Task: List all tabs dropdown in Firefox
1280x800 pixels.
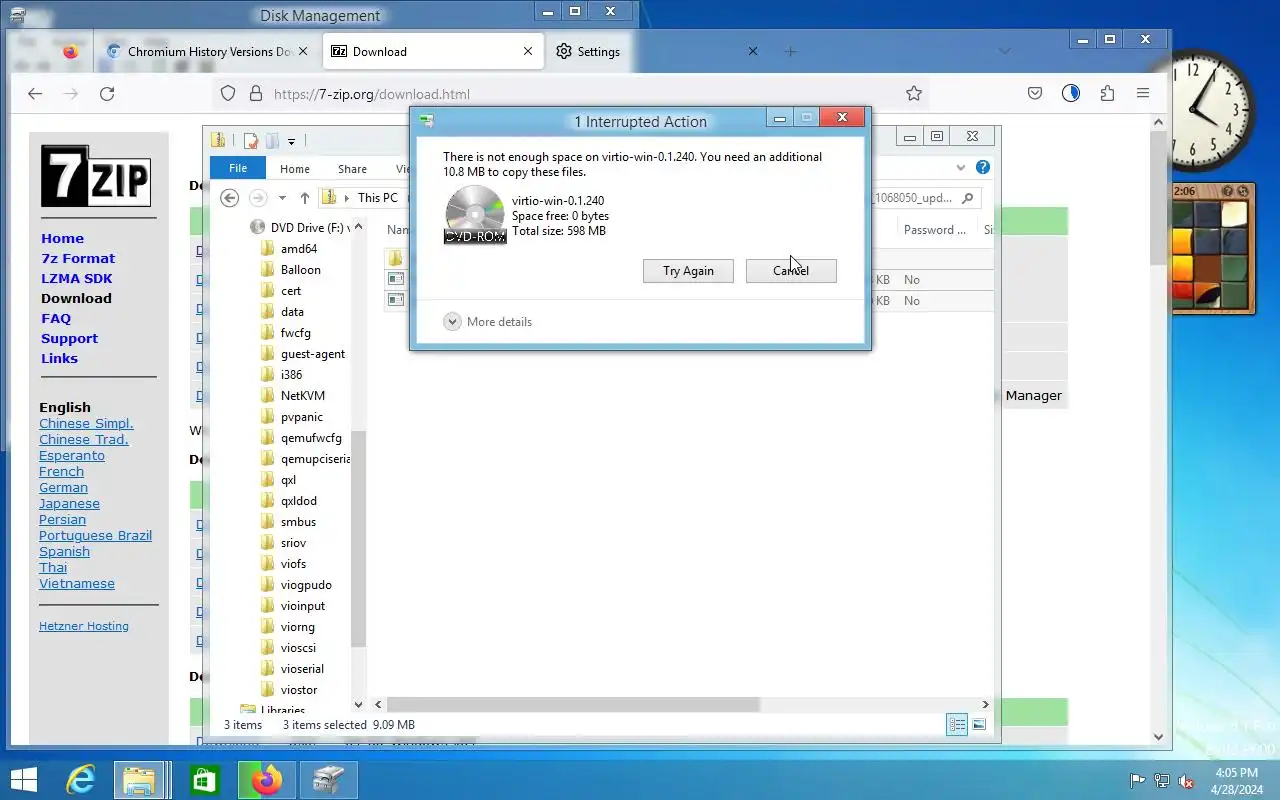Action: click(x=1005, y=52)
